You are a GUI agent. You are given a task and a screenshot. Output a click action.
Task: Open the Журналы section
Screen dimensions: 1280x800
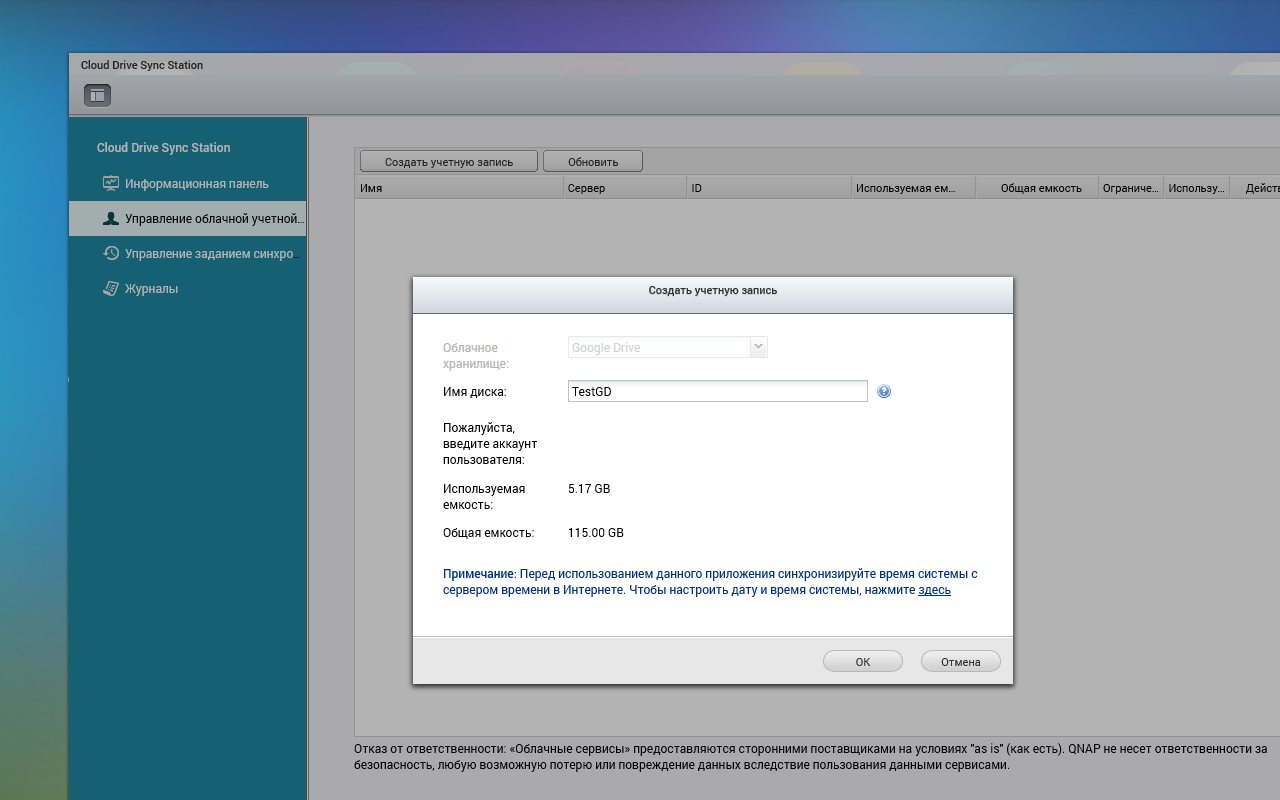(187, 288)
